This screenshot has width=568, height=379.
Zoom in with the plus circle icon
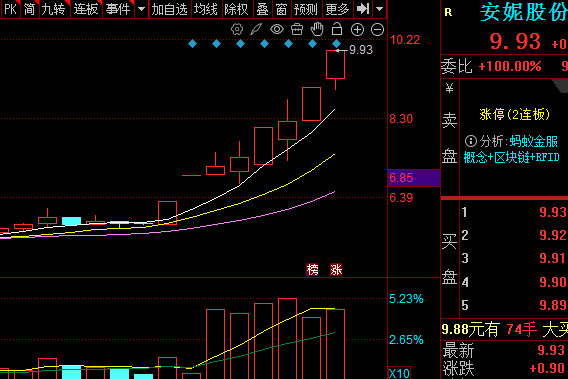(357, 29)
